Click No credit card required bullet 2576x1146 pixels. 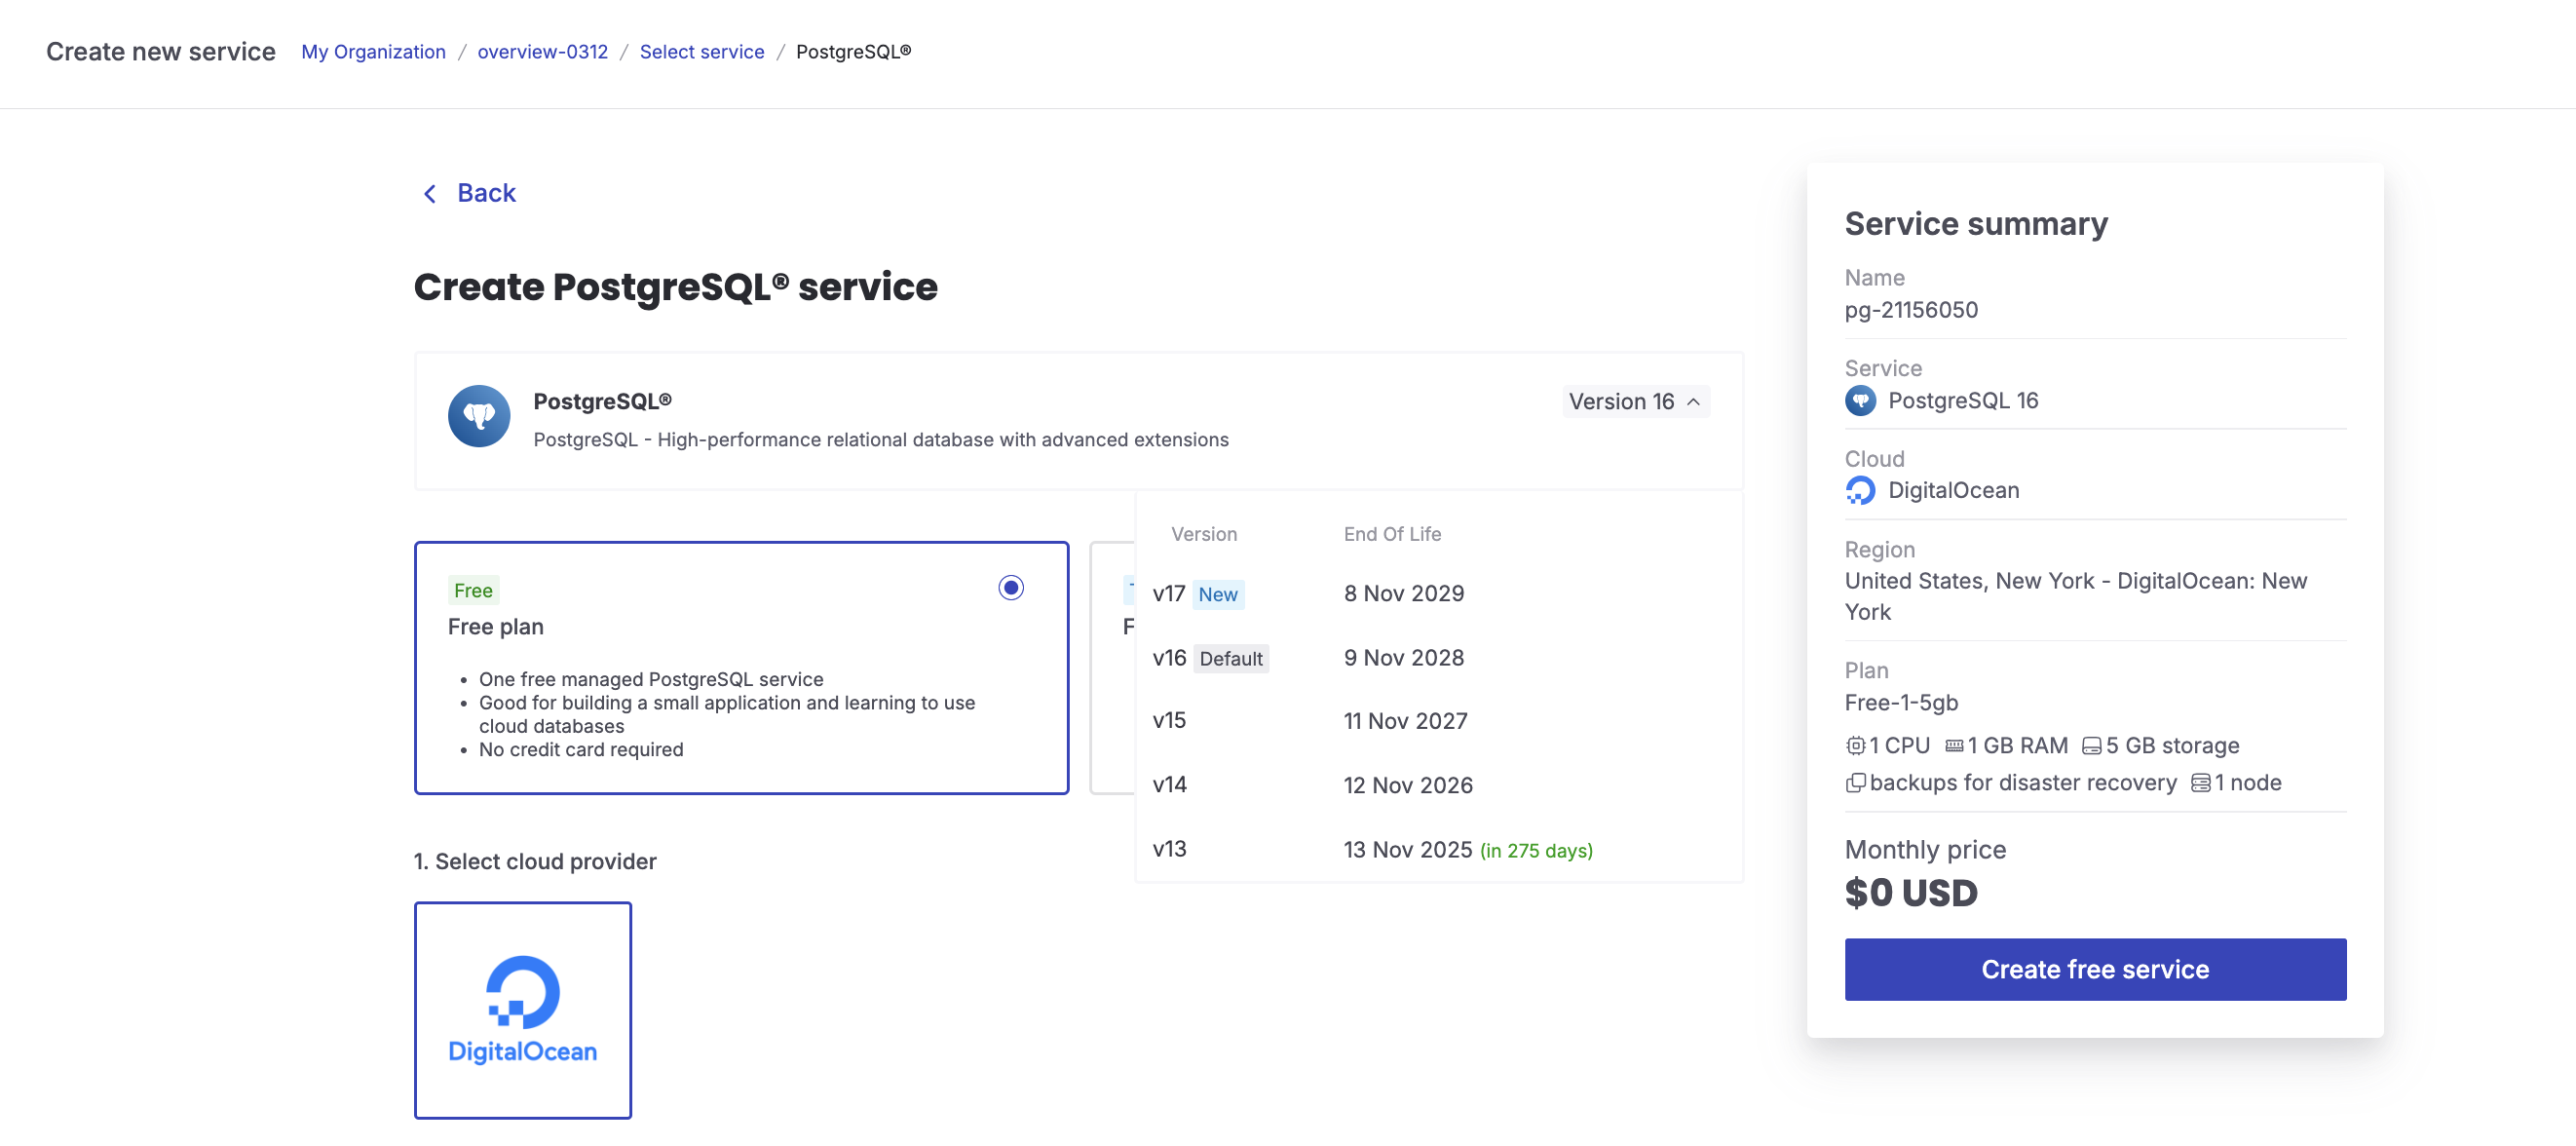pos(581,749)
